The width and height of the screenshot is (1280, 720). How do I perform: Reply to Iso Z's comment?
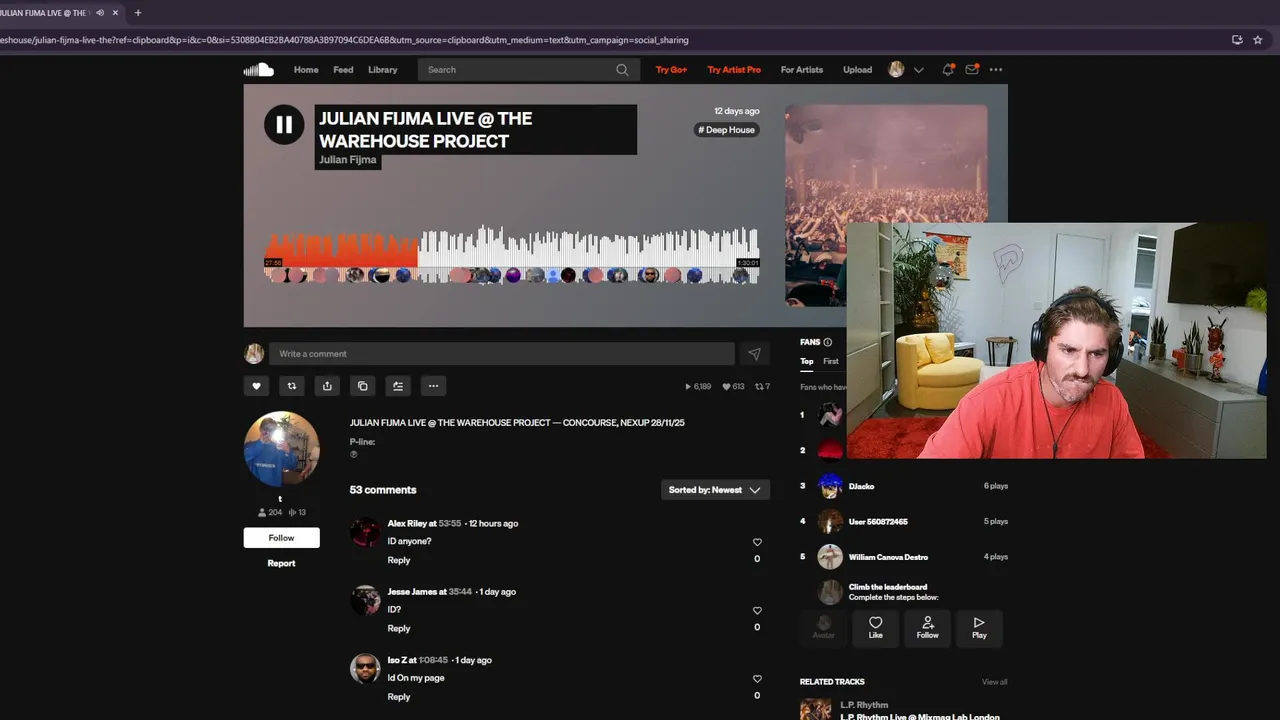click(x=399, y=697)
